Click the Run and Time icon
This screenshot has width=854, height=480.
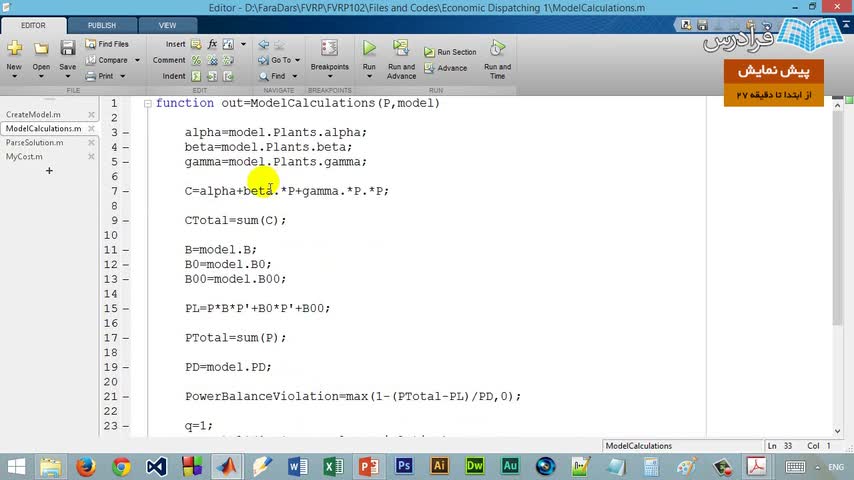(497, 48)
